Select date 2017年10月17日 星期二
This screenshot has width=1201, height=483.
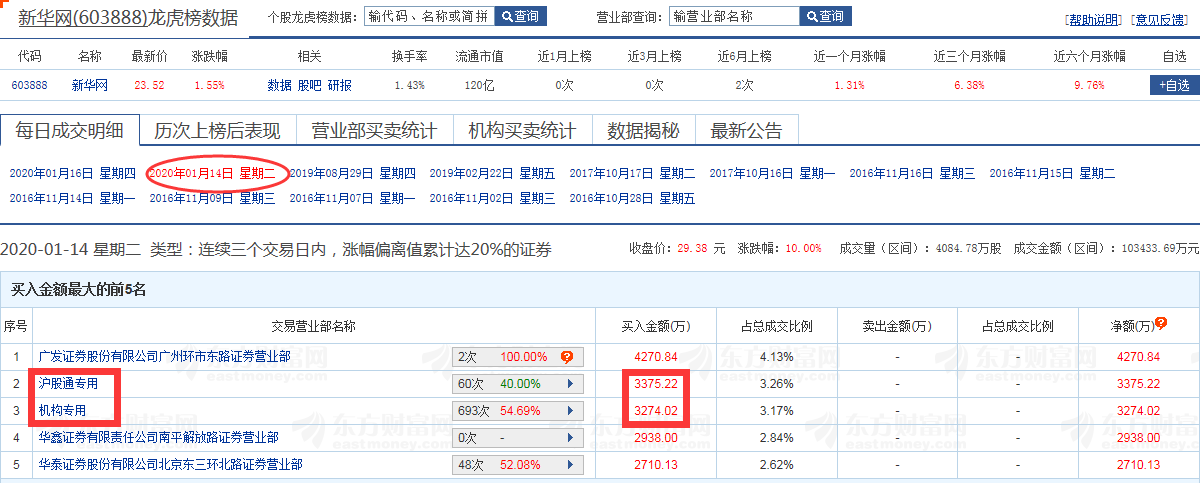[x=632, y=173]
